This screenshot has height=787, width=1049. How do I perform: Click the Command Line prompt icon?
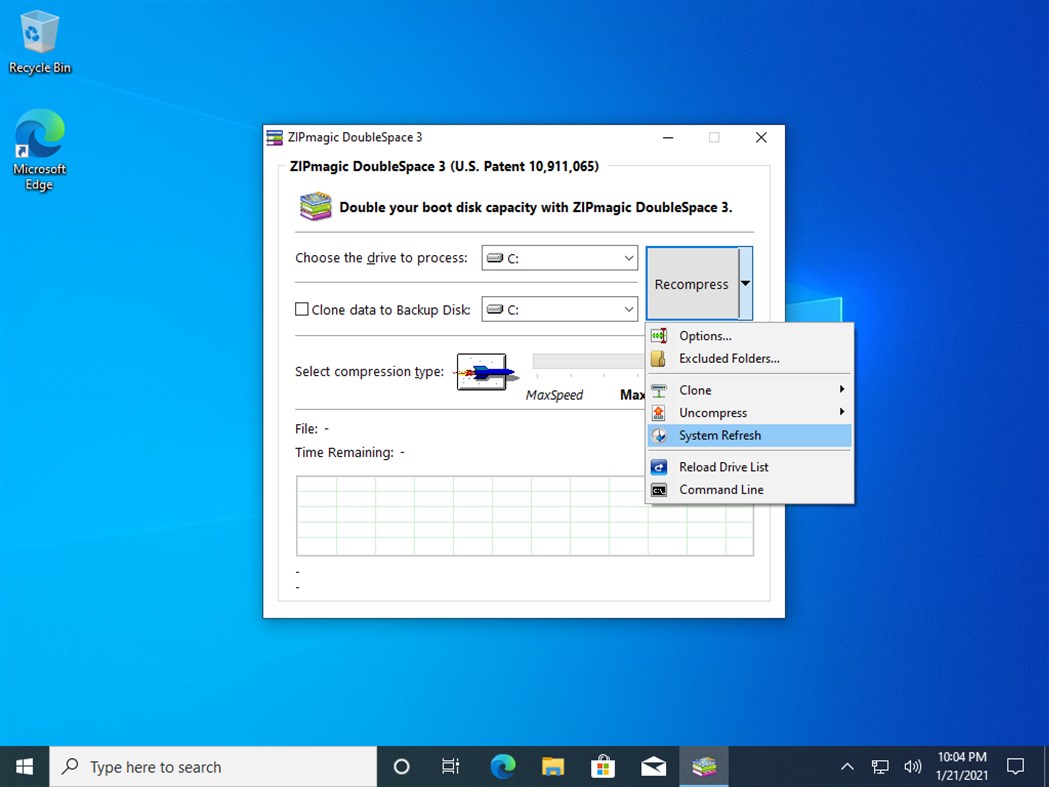(660, 490)
